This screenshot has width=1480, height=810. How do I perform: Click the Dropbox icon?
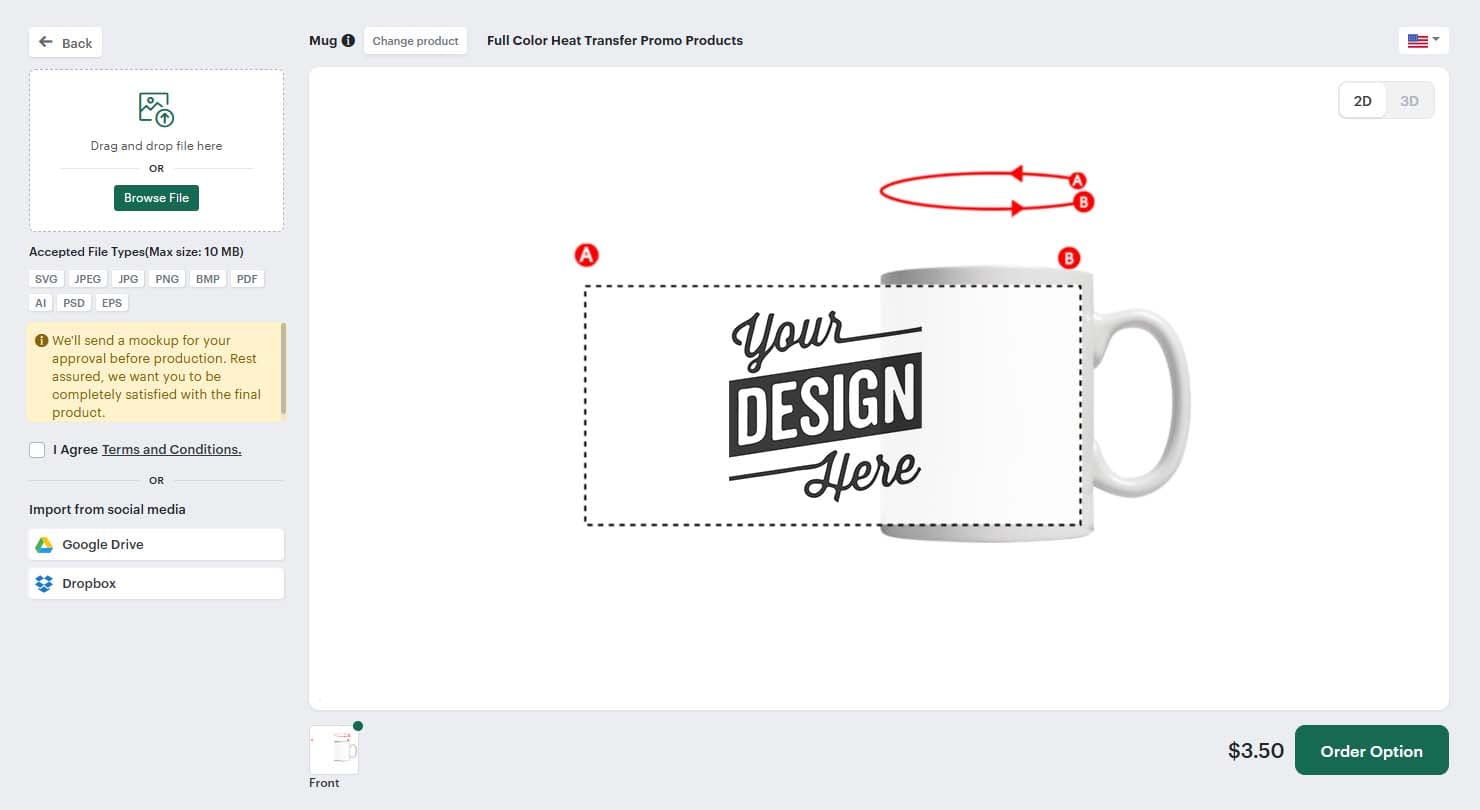[x=44, y=584]
